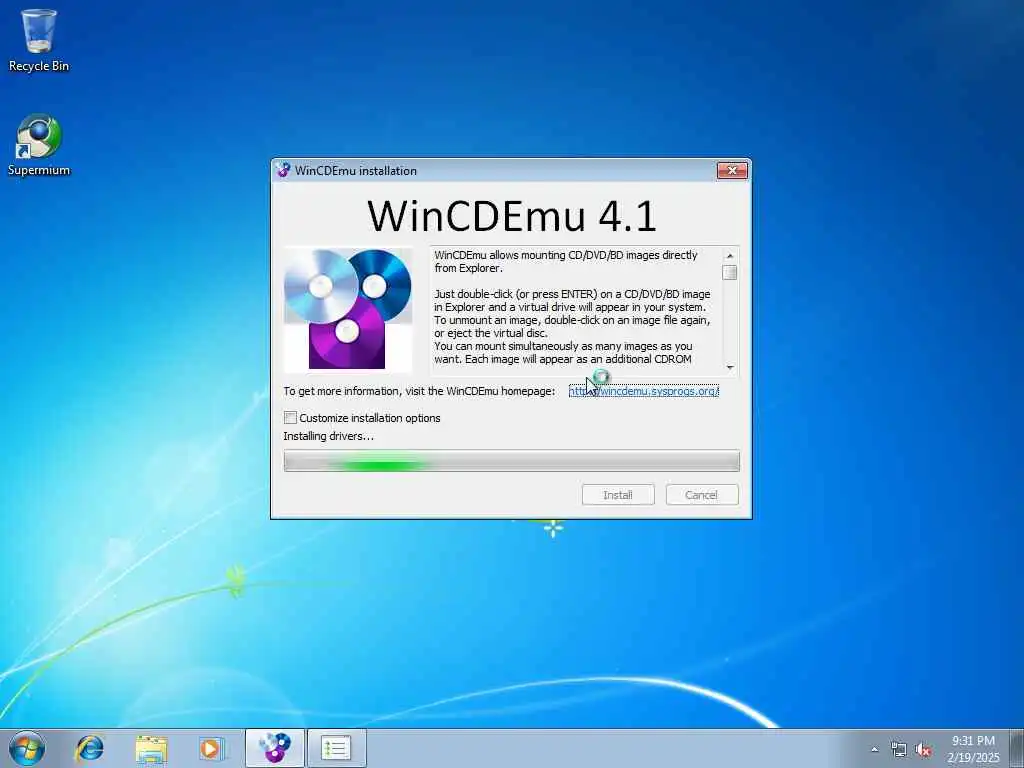This screenshot has height=768, width=1024.
Task: Open the clock showing 9:31 PM
Action: [x=973, y=748]
